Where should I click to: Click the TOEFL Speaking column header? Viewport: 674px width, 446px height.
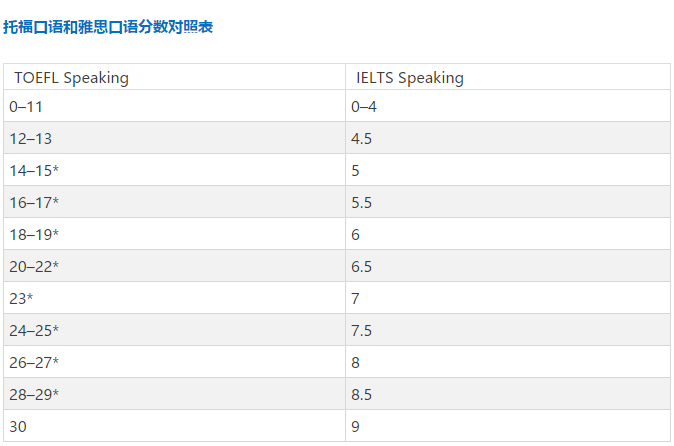[x=71, y=78]
